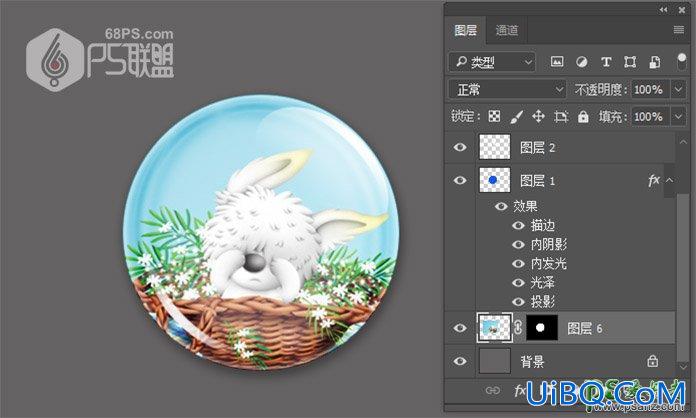Collapse the effects list of 图层 1
The height and width of the screenshot is (418, 696).
669,180
